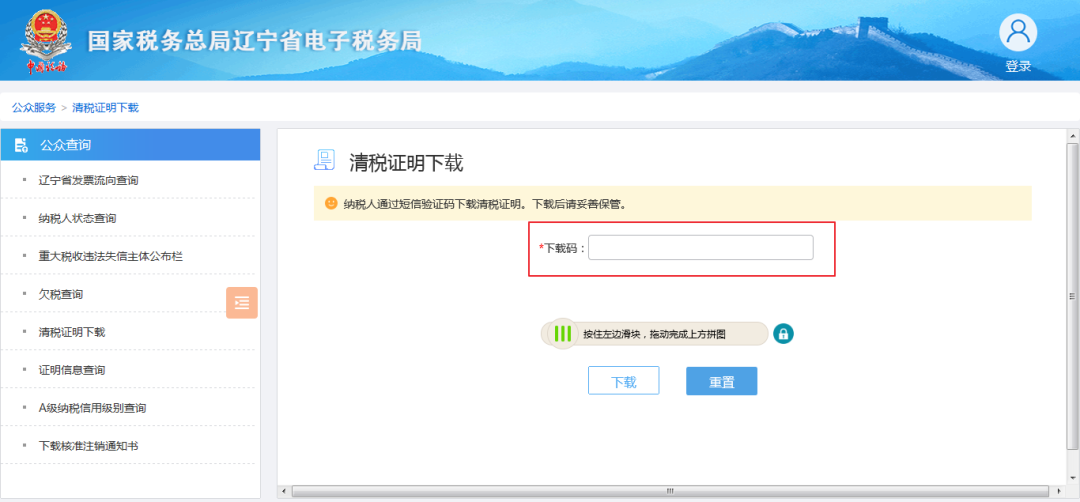Click the horizontal scrollbar thumb
This screenshot has width=1080, height=502.
point(668,492)
